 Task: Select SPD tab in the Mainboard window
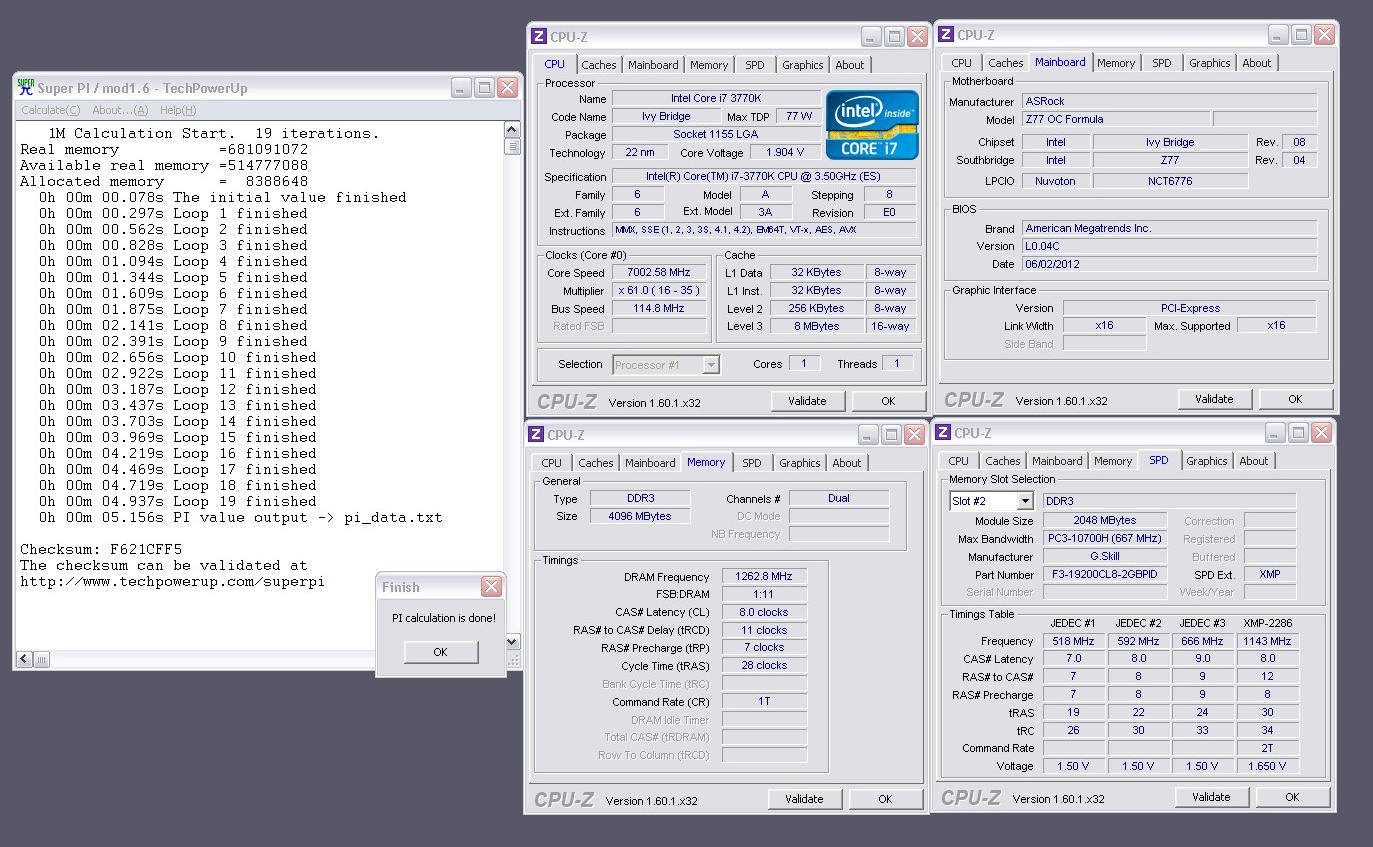(x=1162, y=63)
